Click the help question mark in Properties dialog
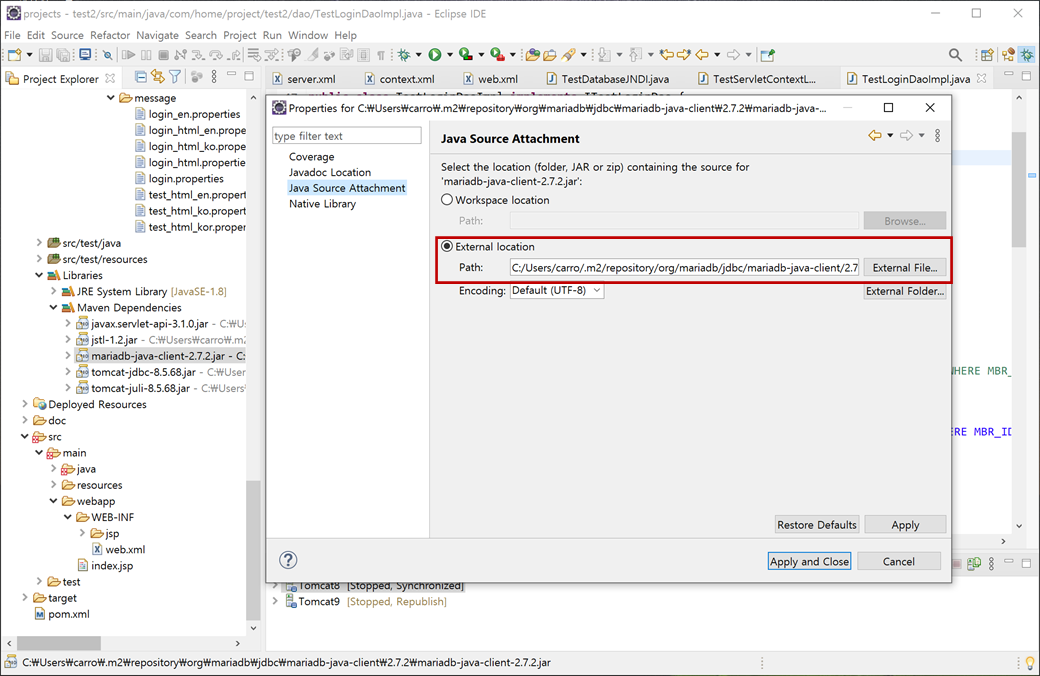Viewport: 1040px width, 676px height. [x=288, y=560]
